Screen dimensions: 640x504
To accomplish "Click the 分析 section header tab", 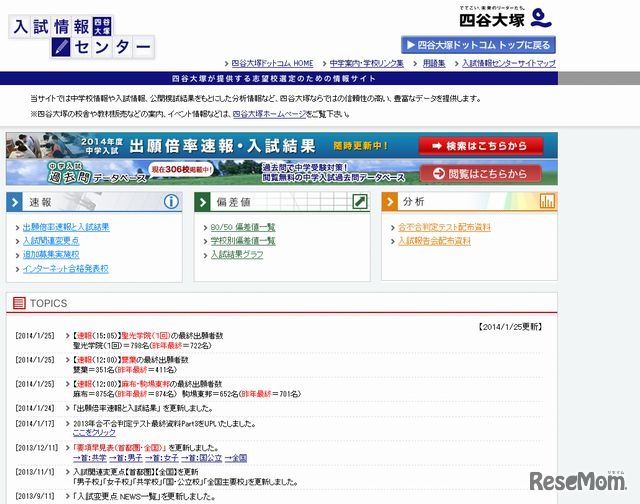I will [469, 202].
